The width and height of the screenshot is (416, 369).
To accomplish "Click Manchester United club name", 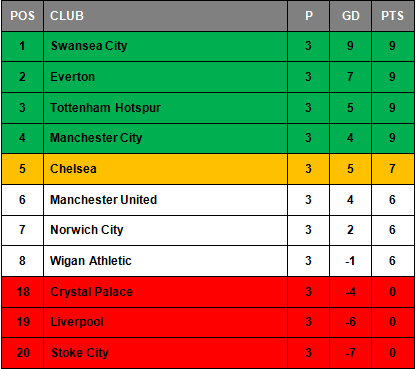I will [104, 200].
